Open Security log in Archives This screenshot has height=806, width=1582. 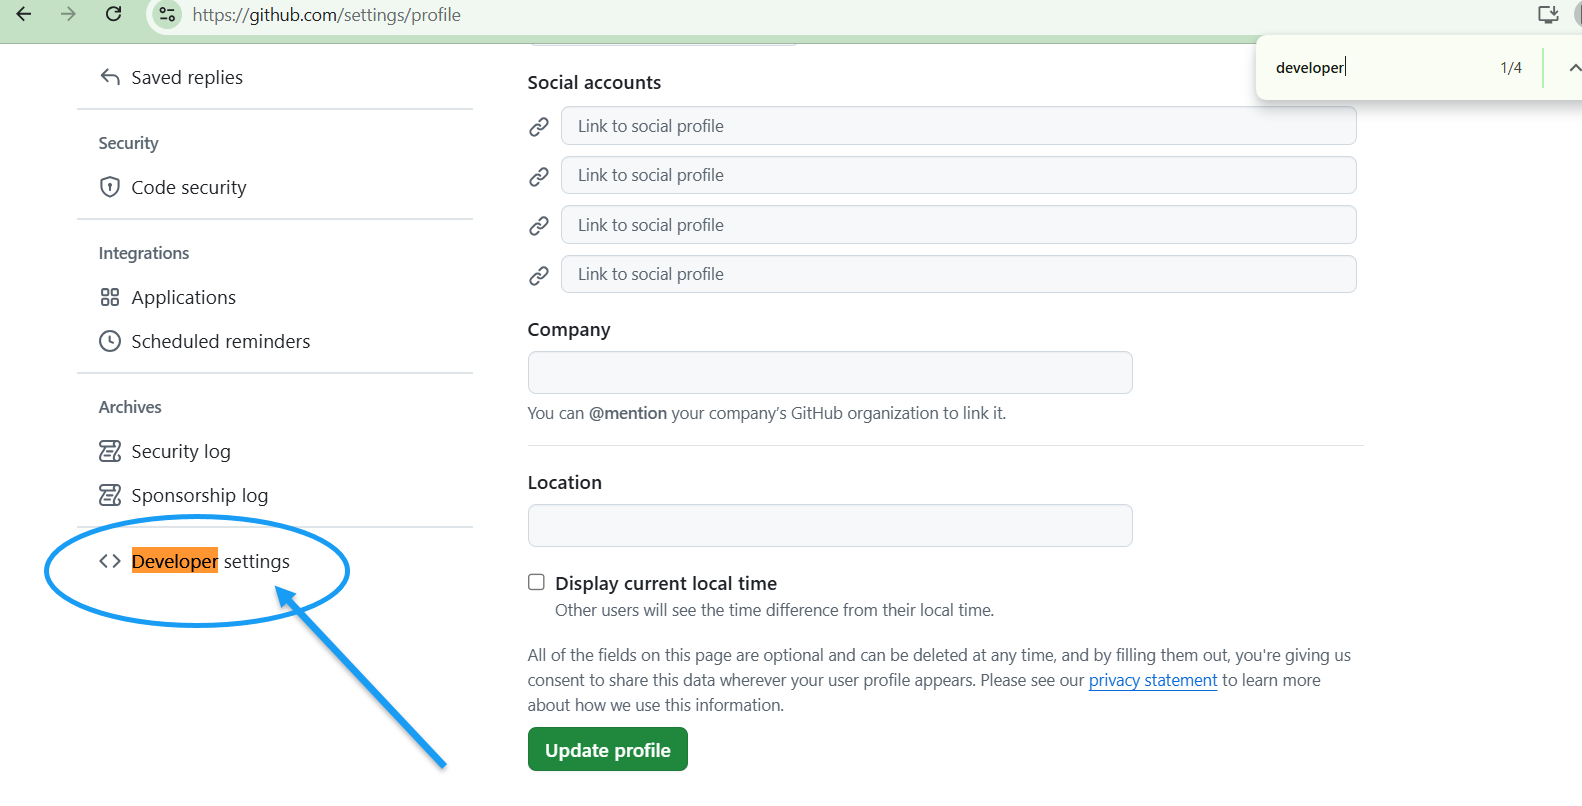click(x=181, y=452)
